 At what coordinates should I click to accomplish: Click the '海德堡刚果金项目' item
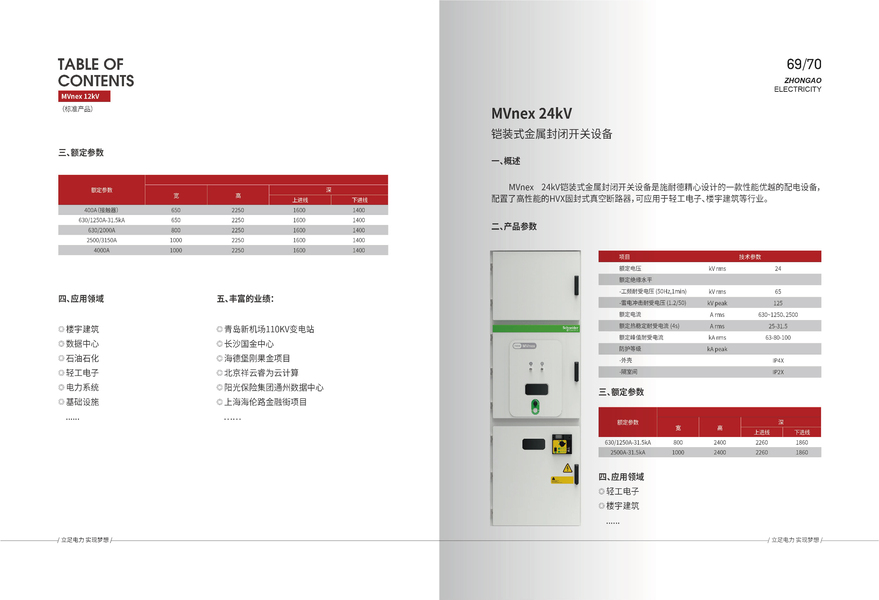pyautogui.click(x=257, y=358)
